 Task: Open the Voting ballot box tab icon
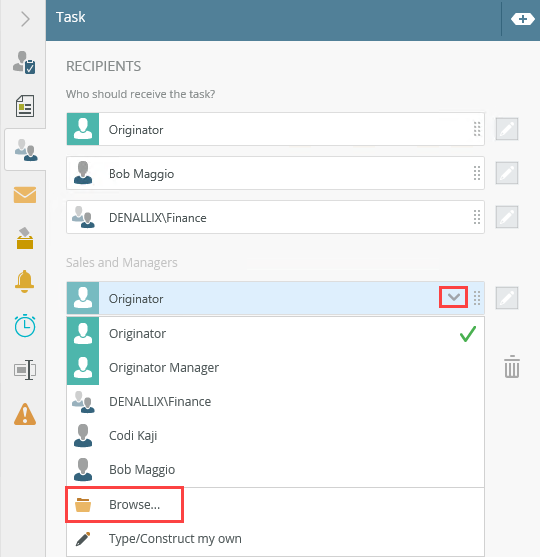(25, 238)
